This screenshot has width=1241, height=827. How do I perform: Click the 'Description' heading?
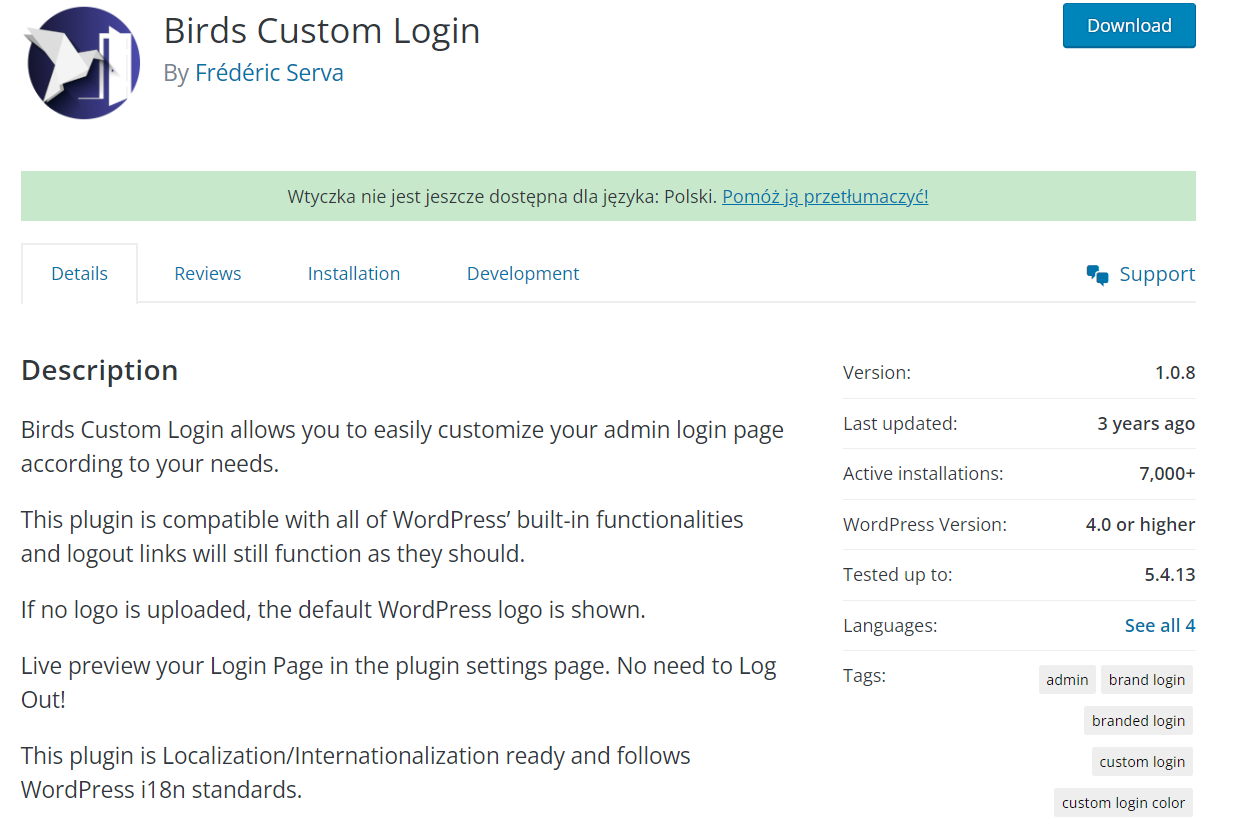click(x=99, y=370)
